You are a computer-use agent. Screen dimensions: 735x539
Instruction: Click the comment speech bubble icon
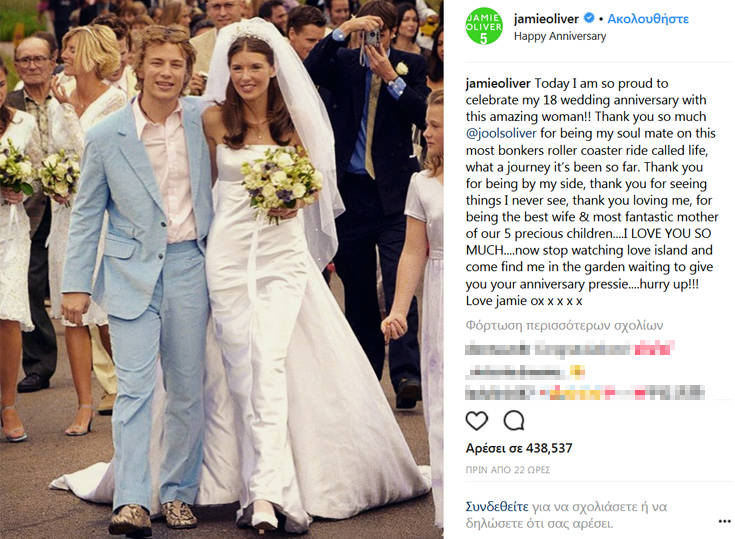(514, 420)
